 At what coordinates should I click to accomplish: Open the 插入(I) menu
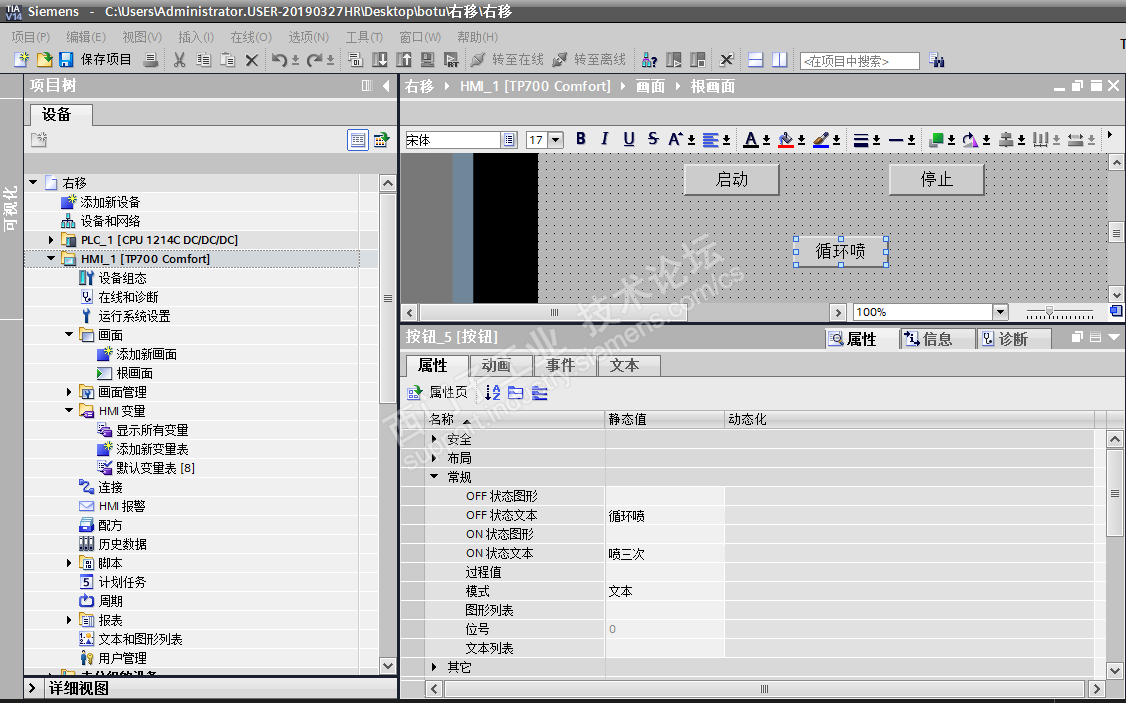click(x=196, y=37)
